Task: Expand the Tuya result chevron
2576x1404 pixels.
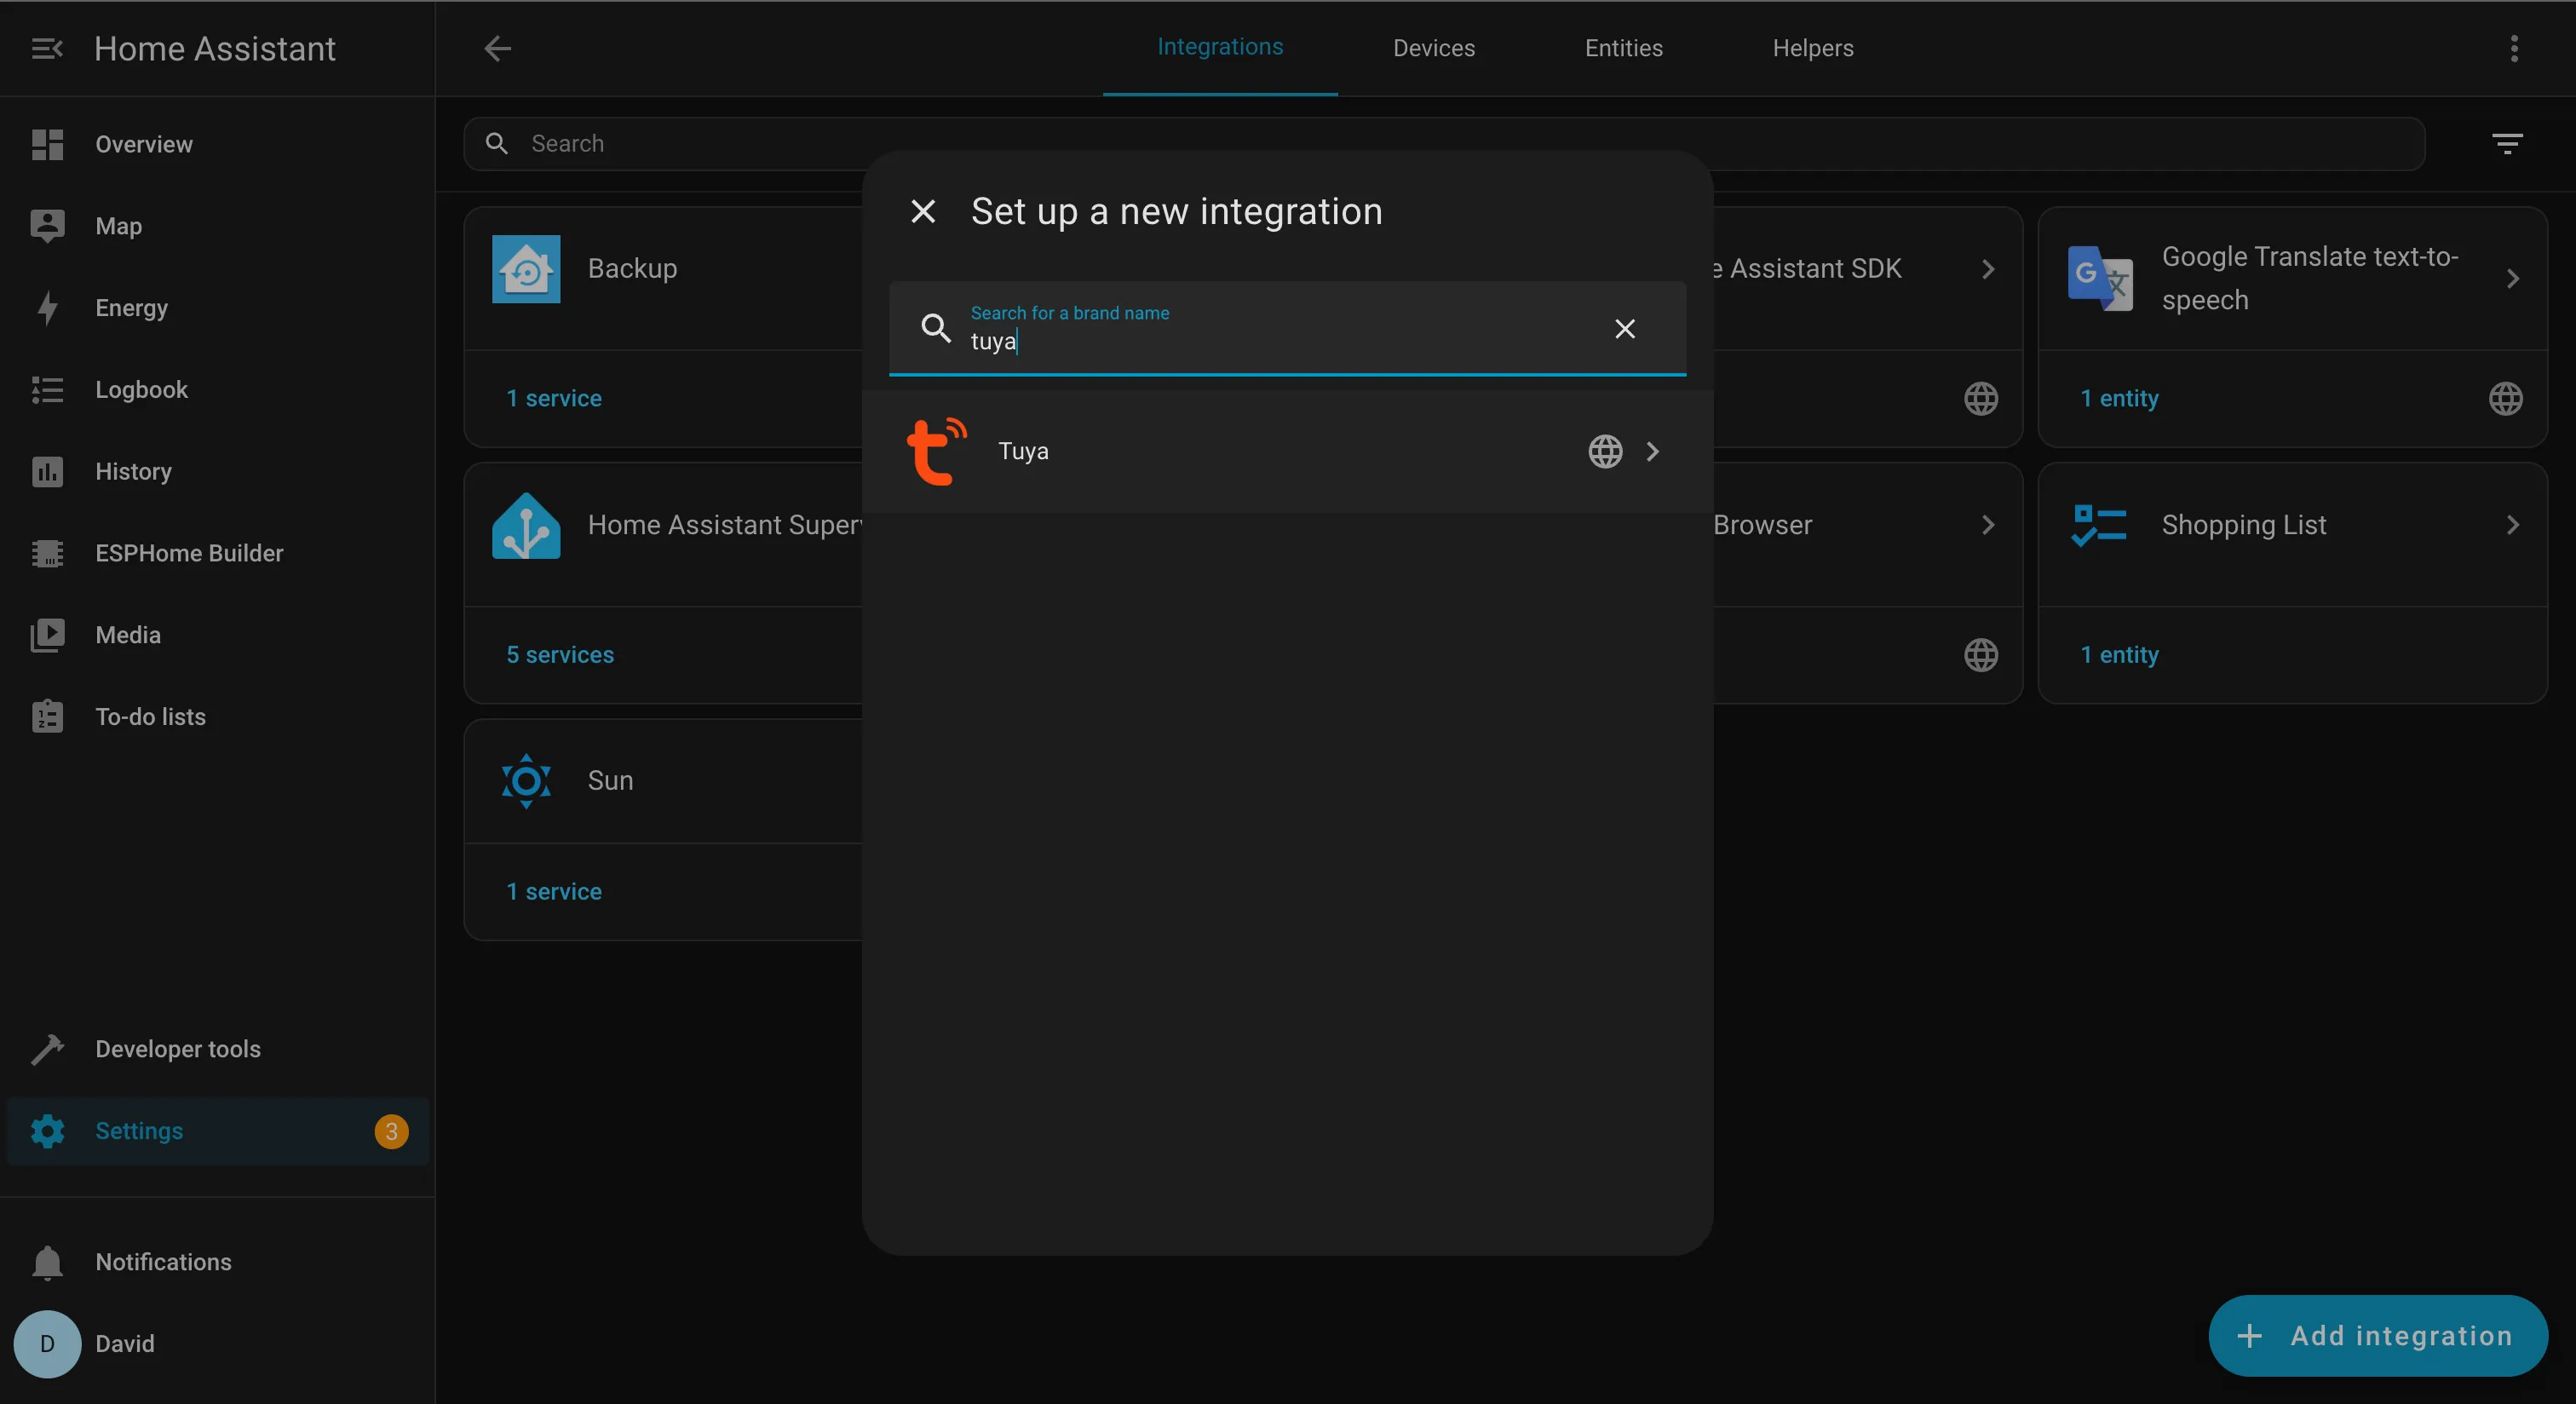Action: point(1652,452)
